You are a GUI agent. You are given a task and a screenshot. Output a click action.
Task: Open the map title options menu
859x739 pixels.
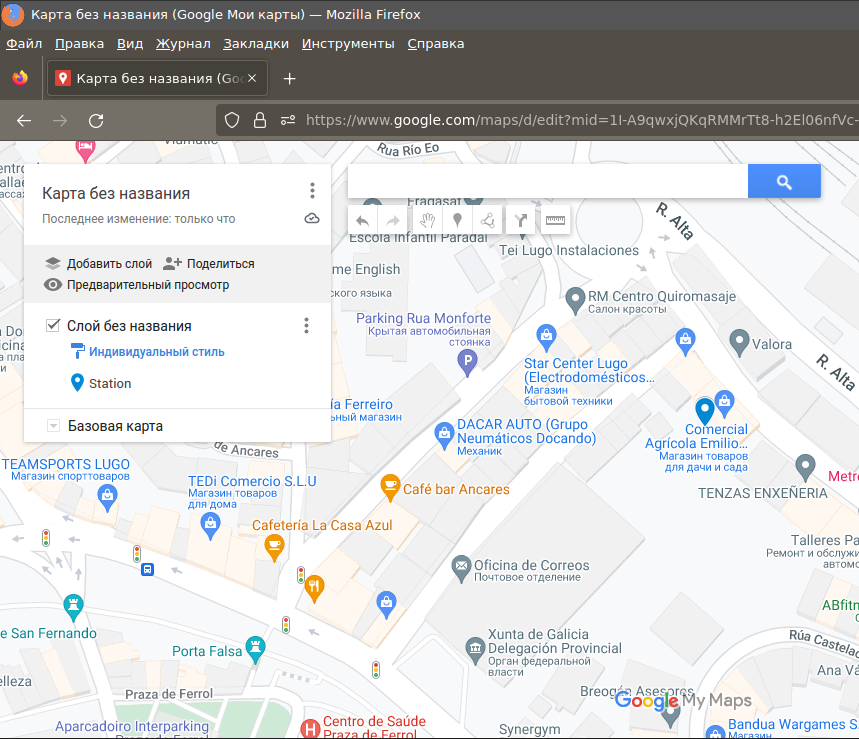click(312, 191)
